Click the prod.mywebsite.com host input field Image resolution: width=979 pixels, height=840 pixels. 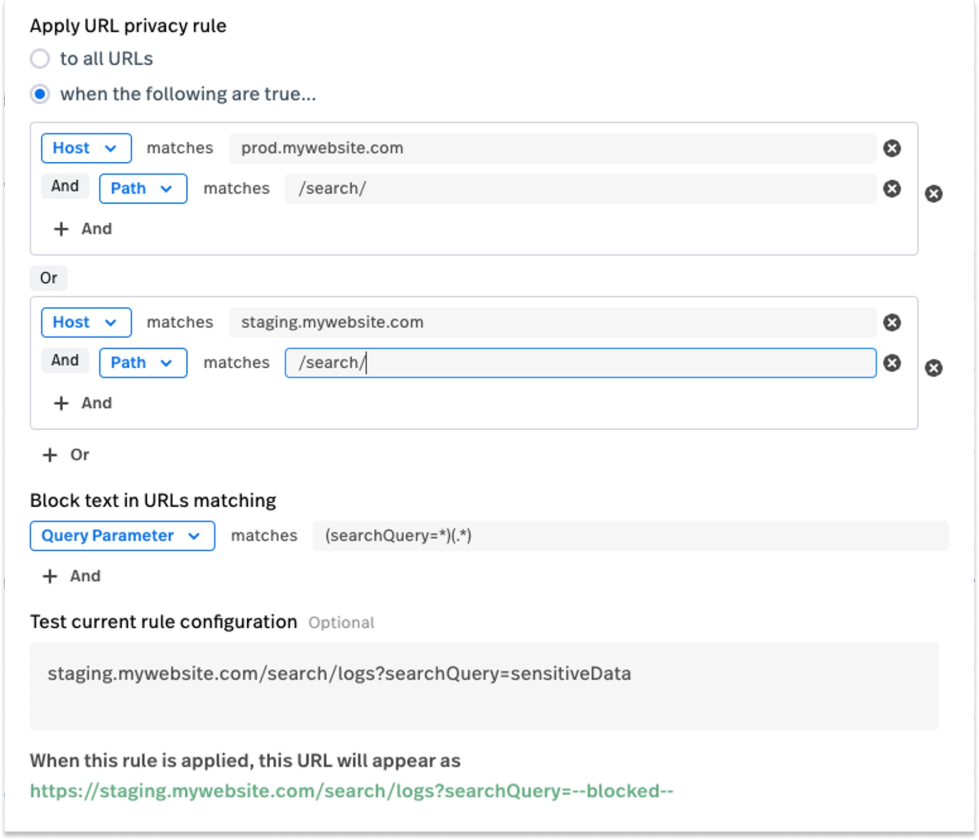click(x=553, y=148)
